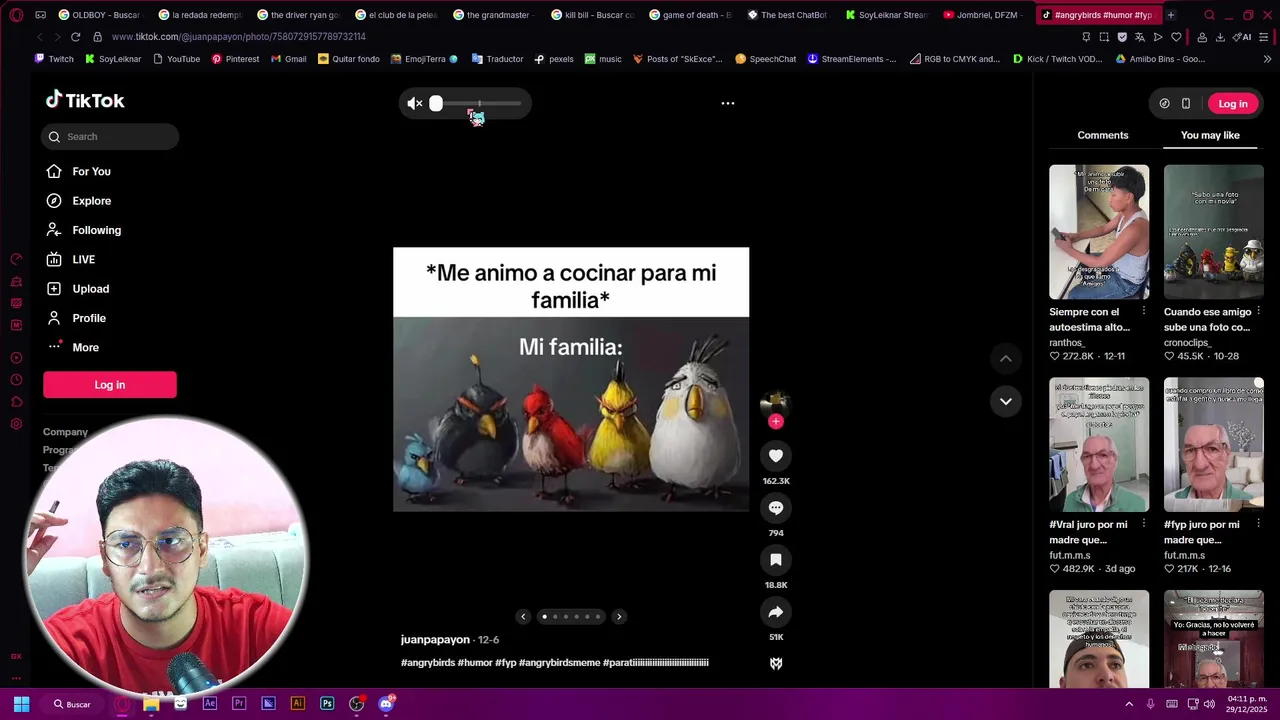Image resolution: width=1280 pixels, height=720 pixels.
Task: Share the post with the arrow icon
Action: pos(775,612)
